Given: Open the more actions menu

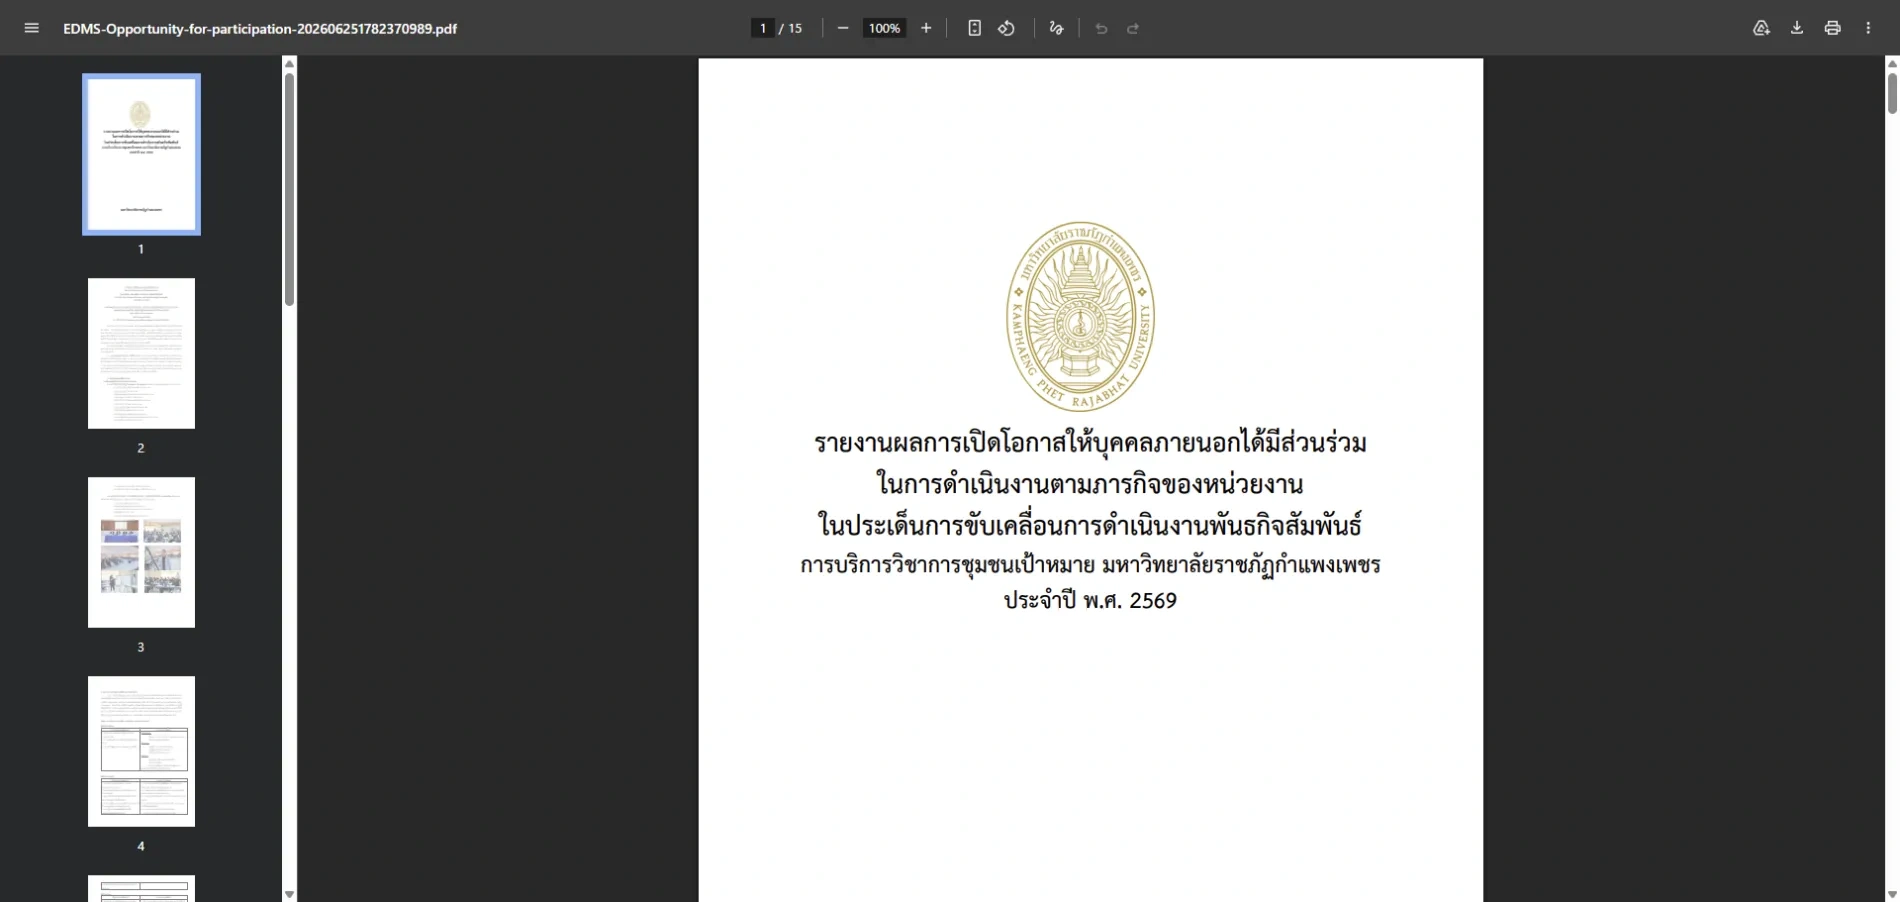Looking at the screenshot, I should [1868, 28].
